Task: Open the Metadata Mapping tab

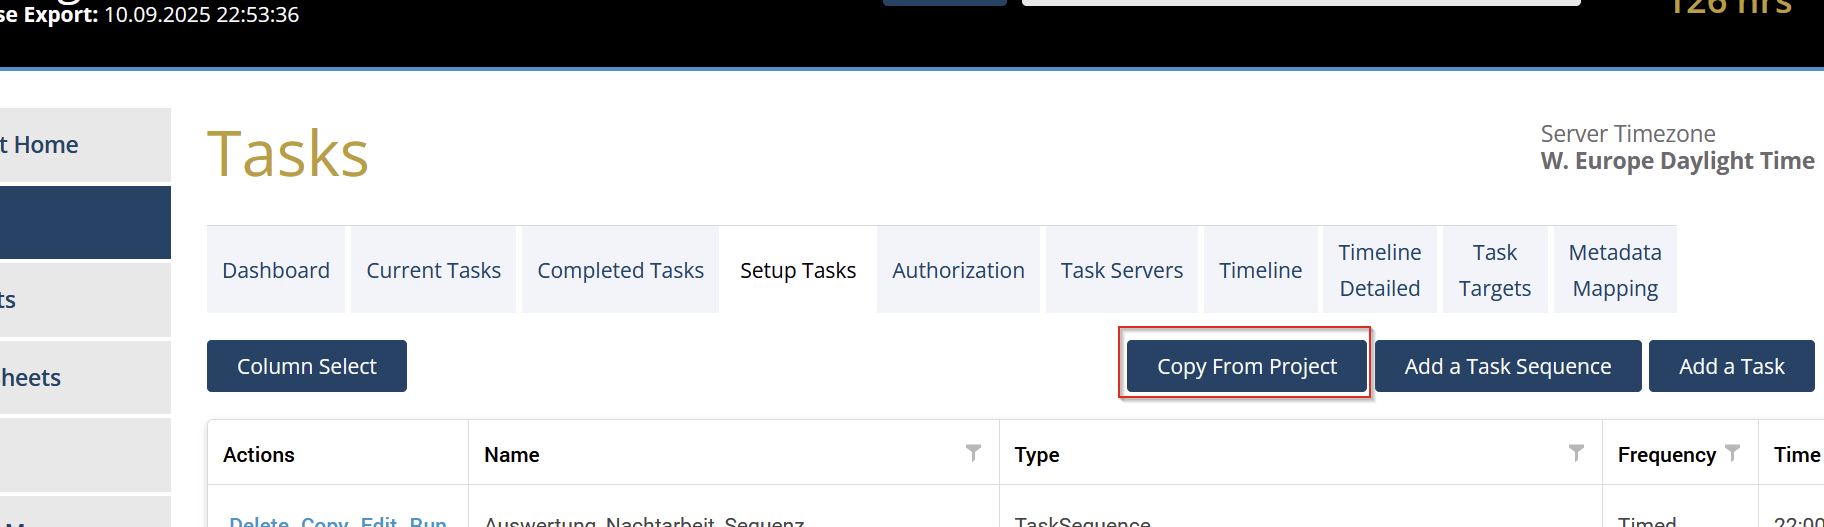Action: coord(1614,270)
